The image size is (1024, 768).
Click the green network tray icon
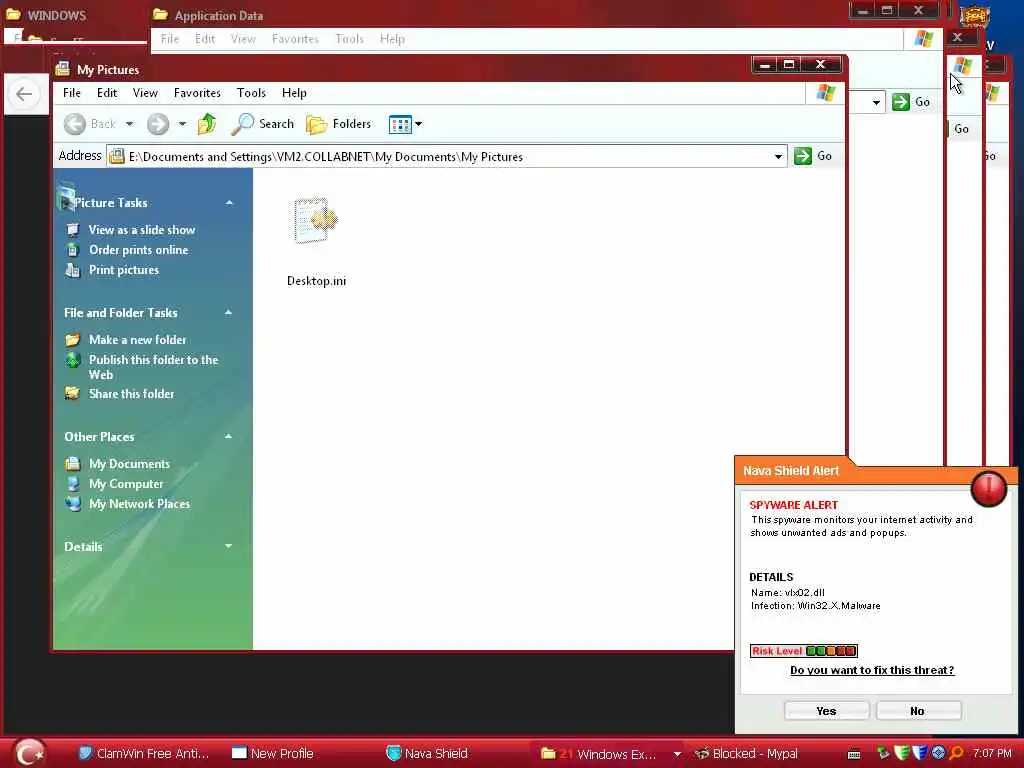click(x=883, y=754)
